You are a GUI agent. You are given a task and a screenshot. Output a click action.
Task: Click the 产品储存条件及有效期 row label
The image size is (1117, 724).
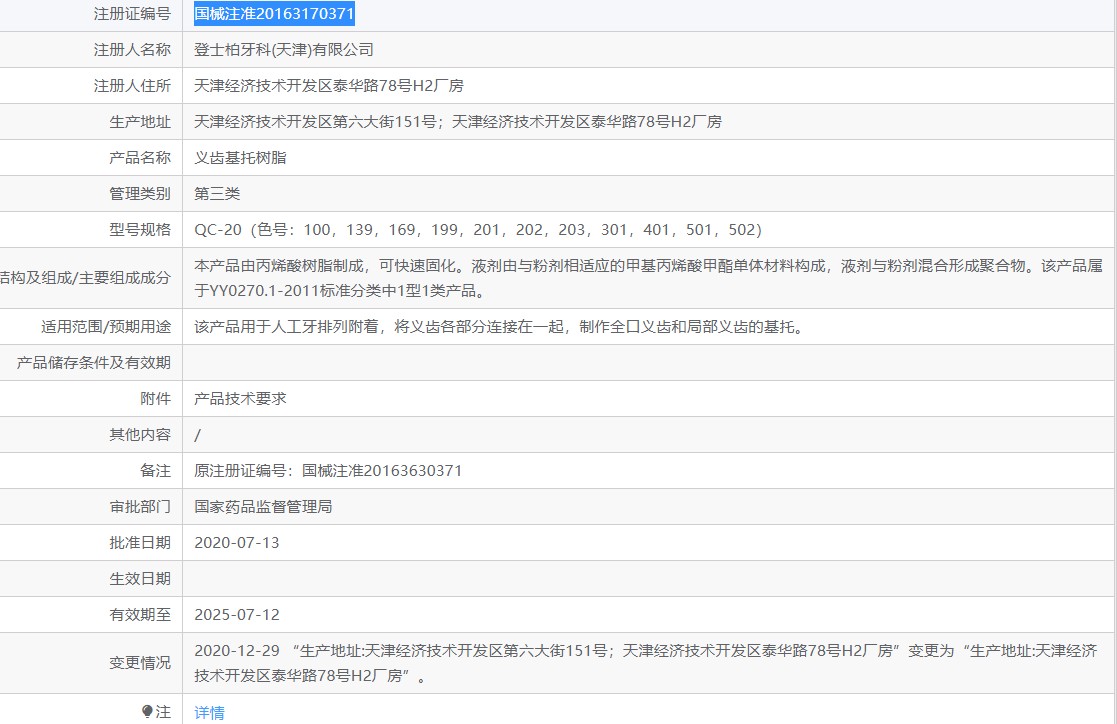point(94,363)
